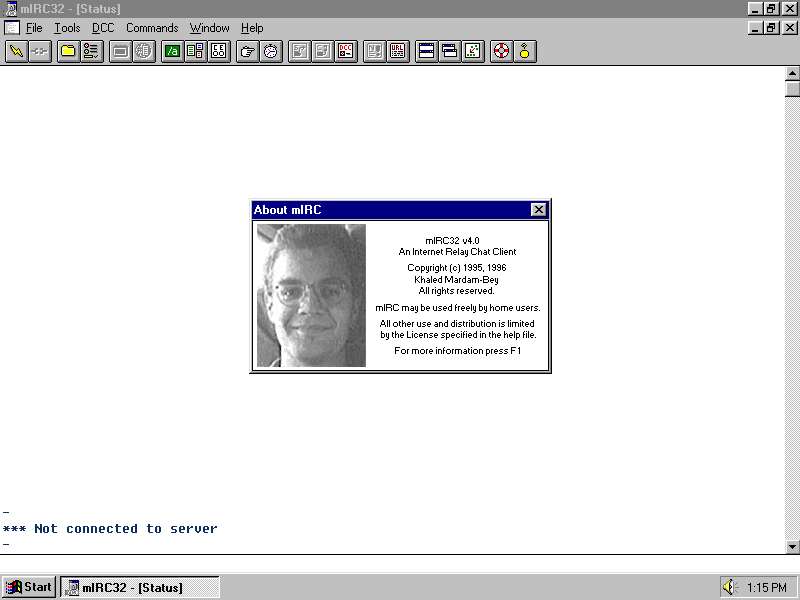Click the grayed-out DCC Chat icon
Viewport: 800px width, 600px height.
[323, 52]
